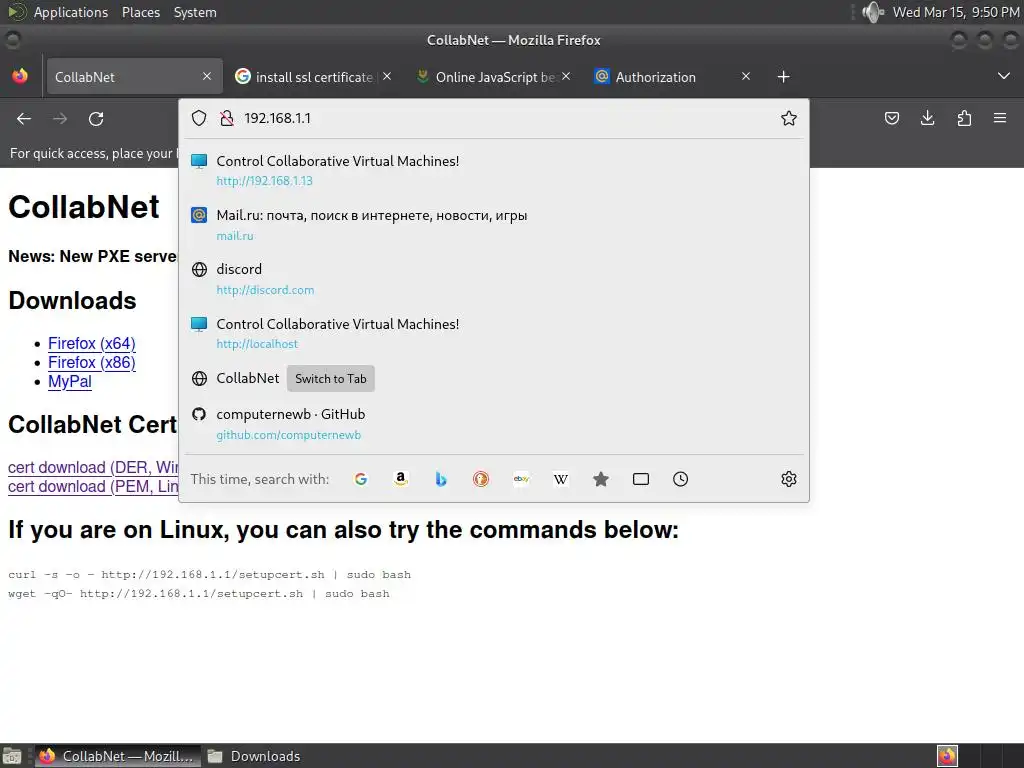Search this time with Bing icon

coord(441,479)
